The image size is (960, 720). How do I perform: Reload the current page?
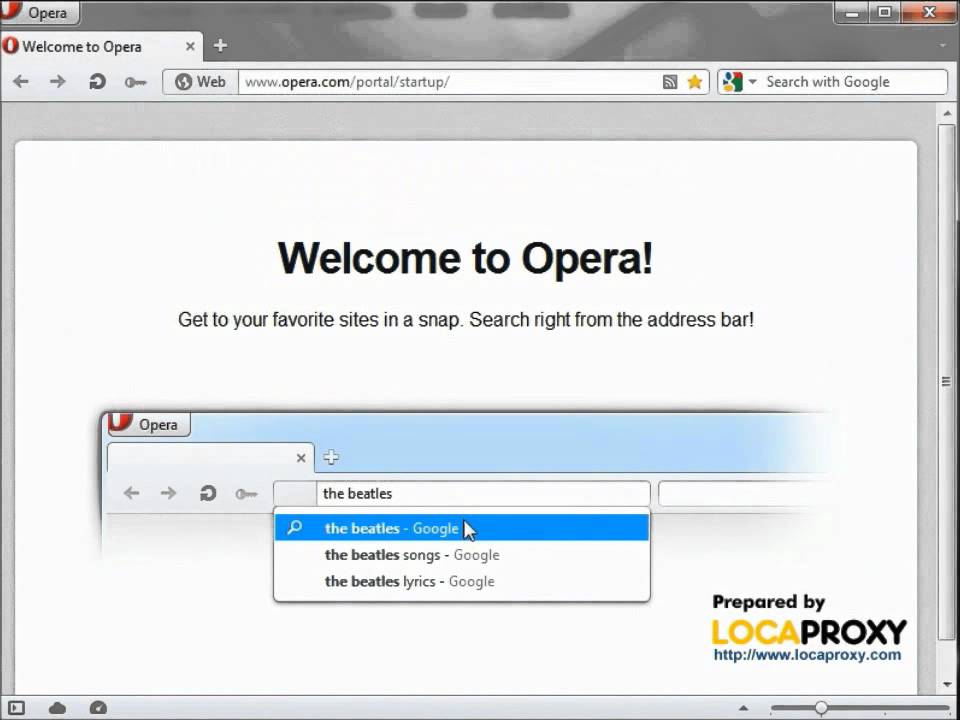point(97,81)
